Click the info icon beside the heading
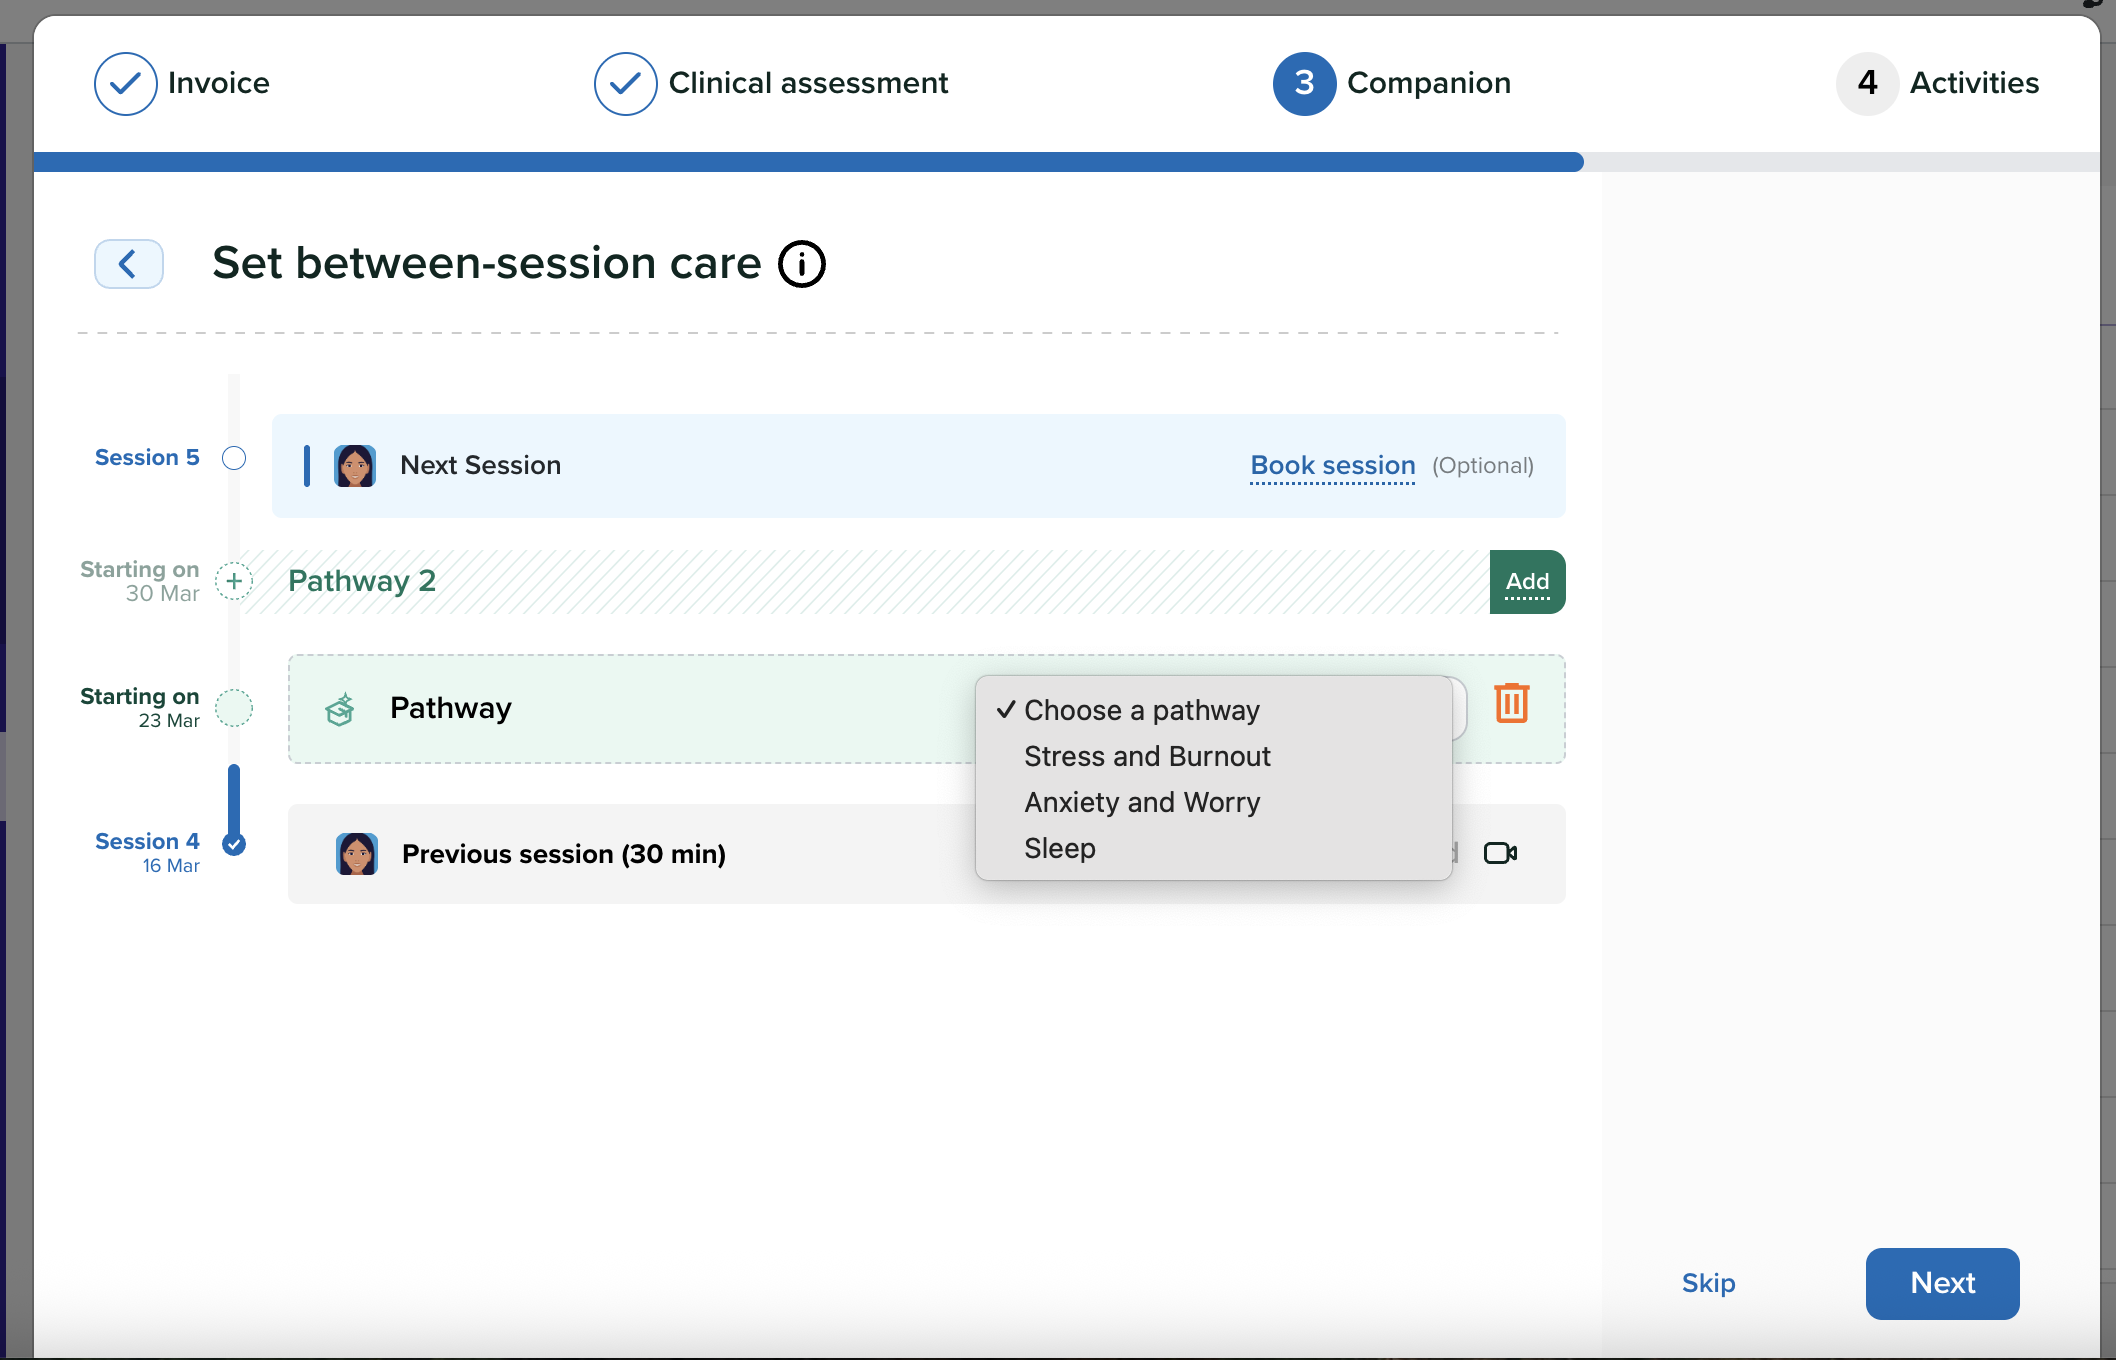This screenshot has height=1360, width=2116. (x=802, y=264)
